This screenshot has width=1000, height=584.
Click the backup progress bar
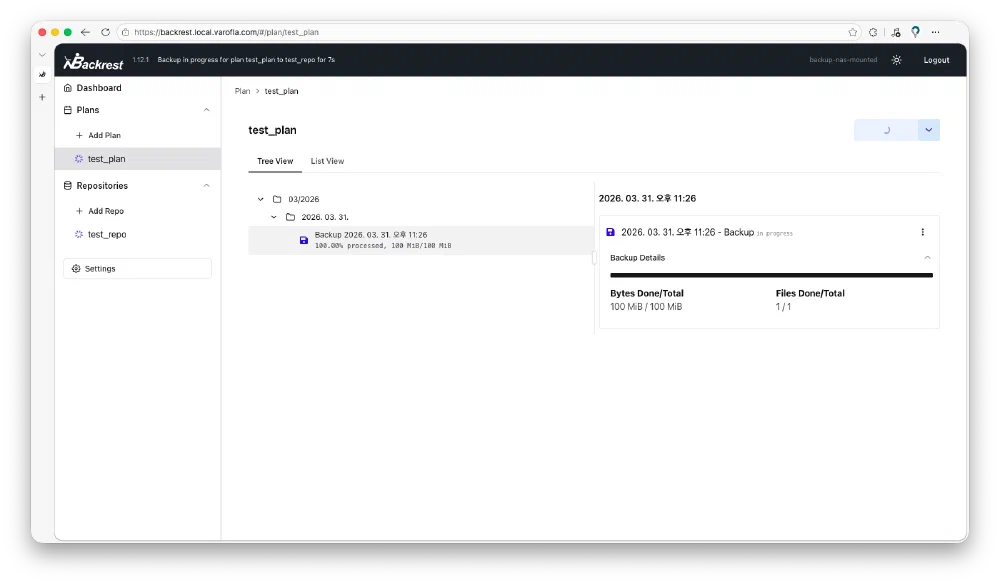[x=770, y=275]
